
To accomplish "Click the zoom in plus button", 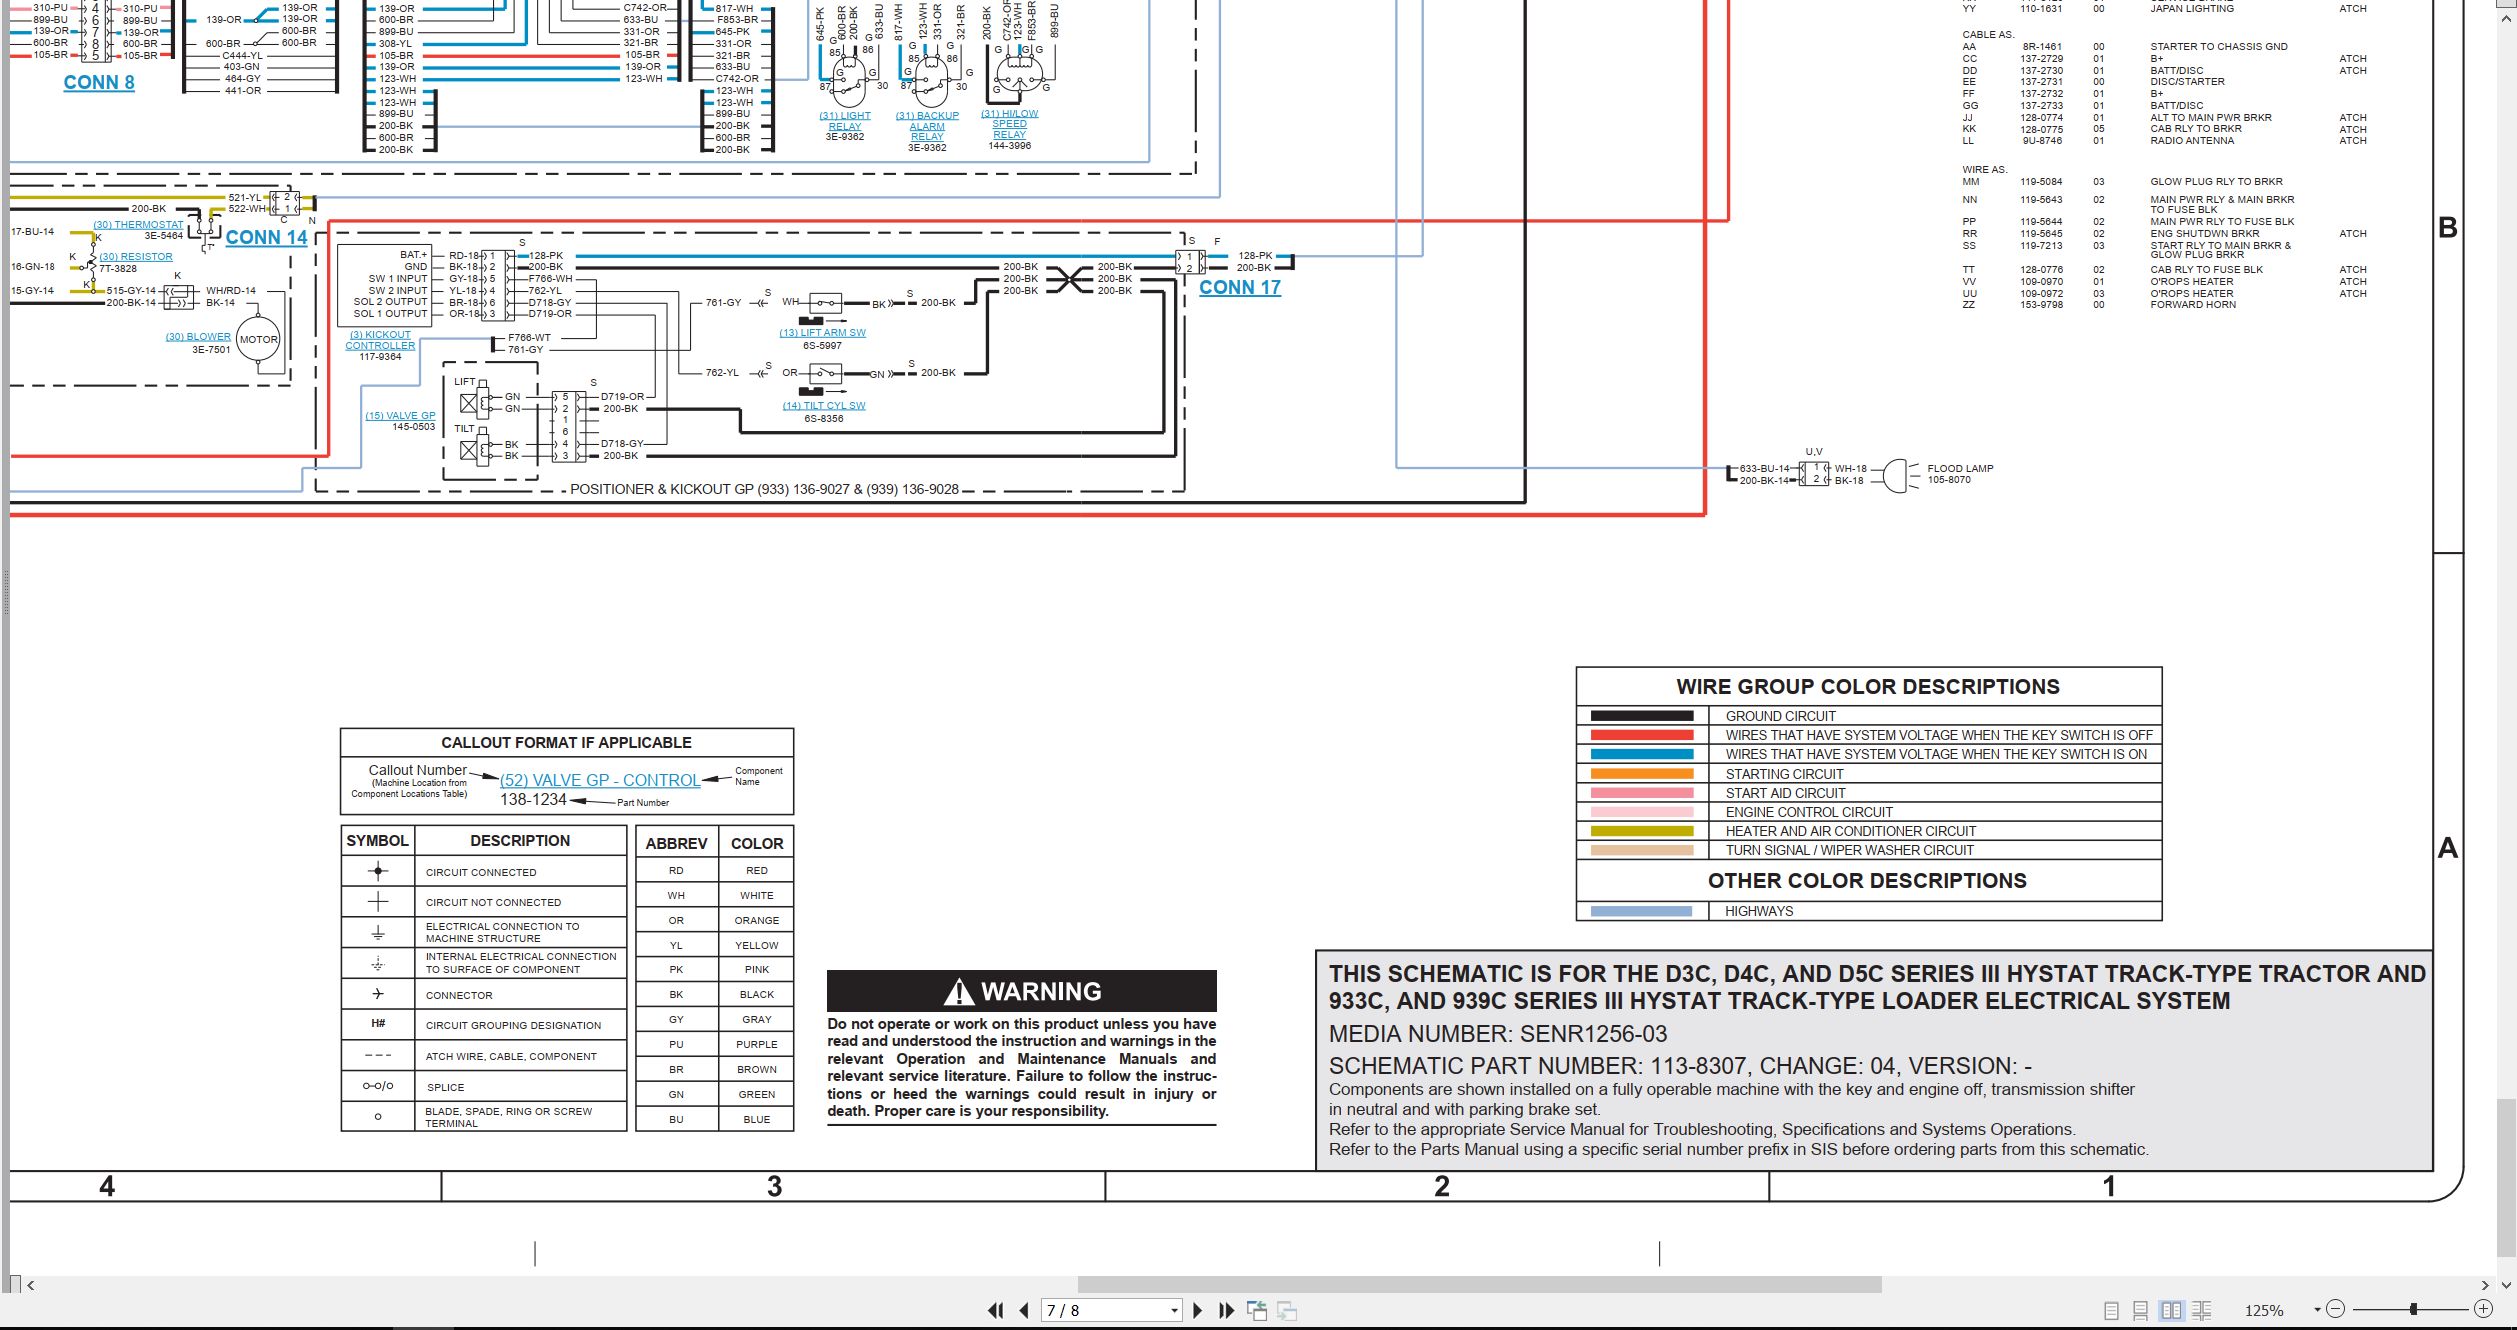I will click(x=2483, y=1309).
